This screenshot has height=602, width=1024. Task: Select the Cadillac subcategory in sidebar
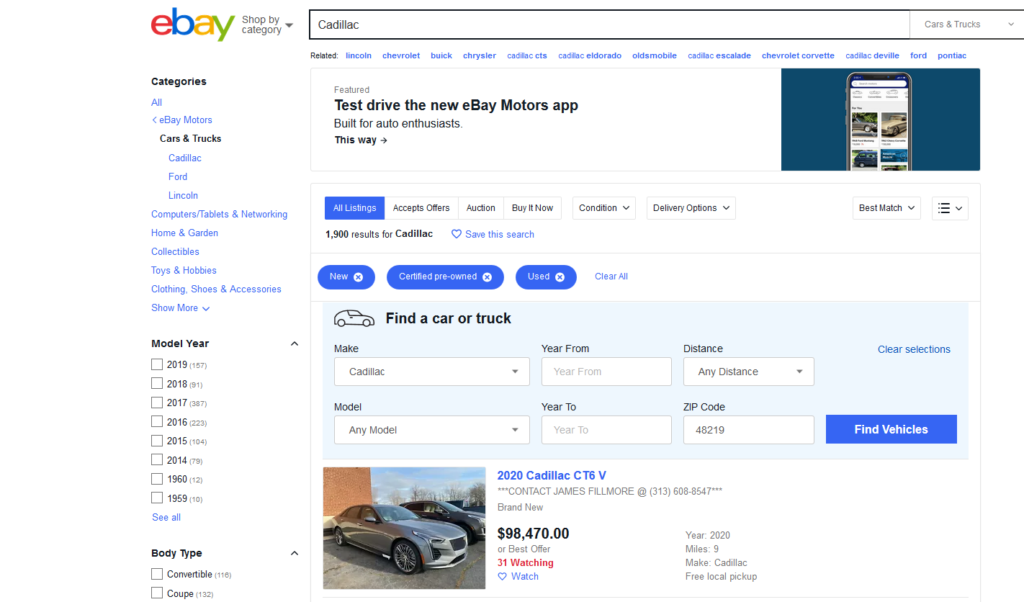[x=185, y=158]
